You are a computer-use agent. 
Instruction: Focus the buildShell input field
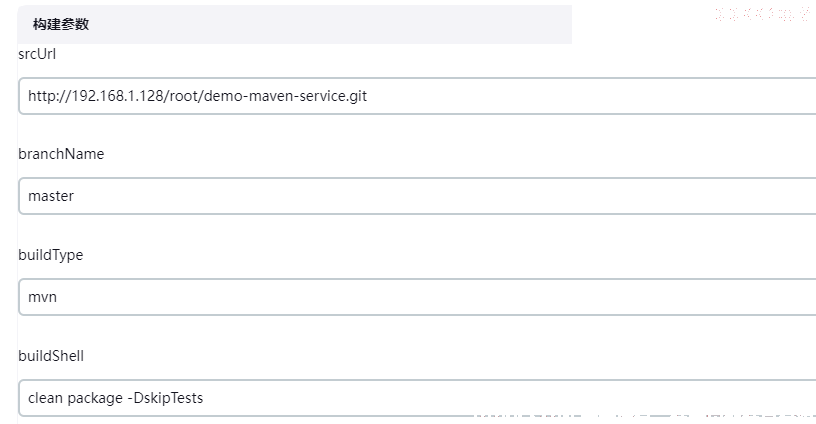(x=417, y=397)
